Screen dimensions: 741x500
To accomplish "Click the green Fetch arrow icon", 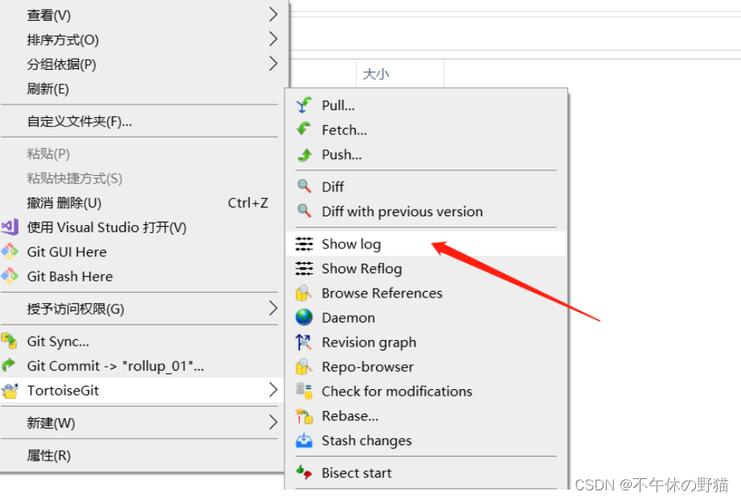I will 304,129.
